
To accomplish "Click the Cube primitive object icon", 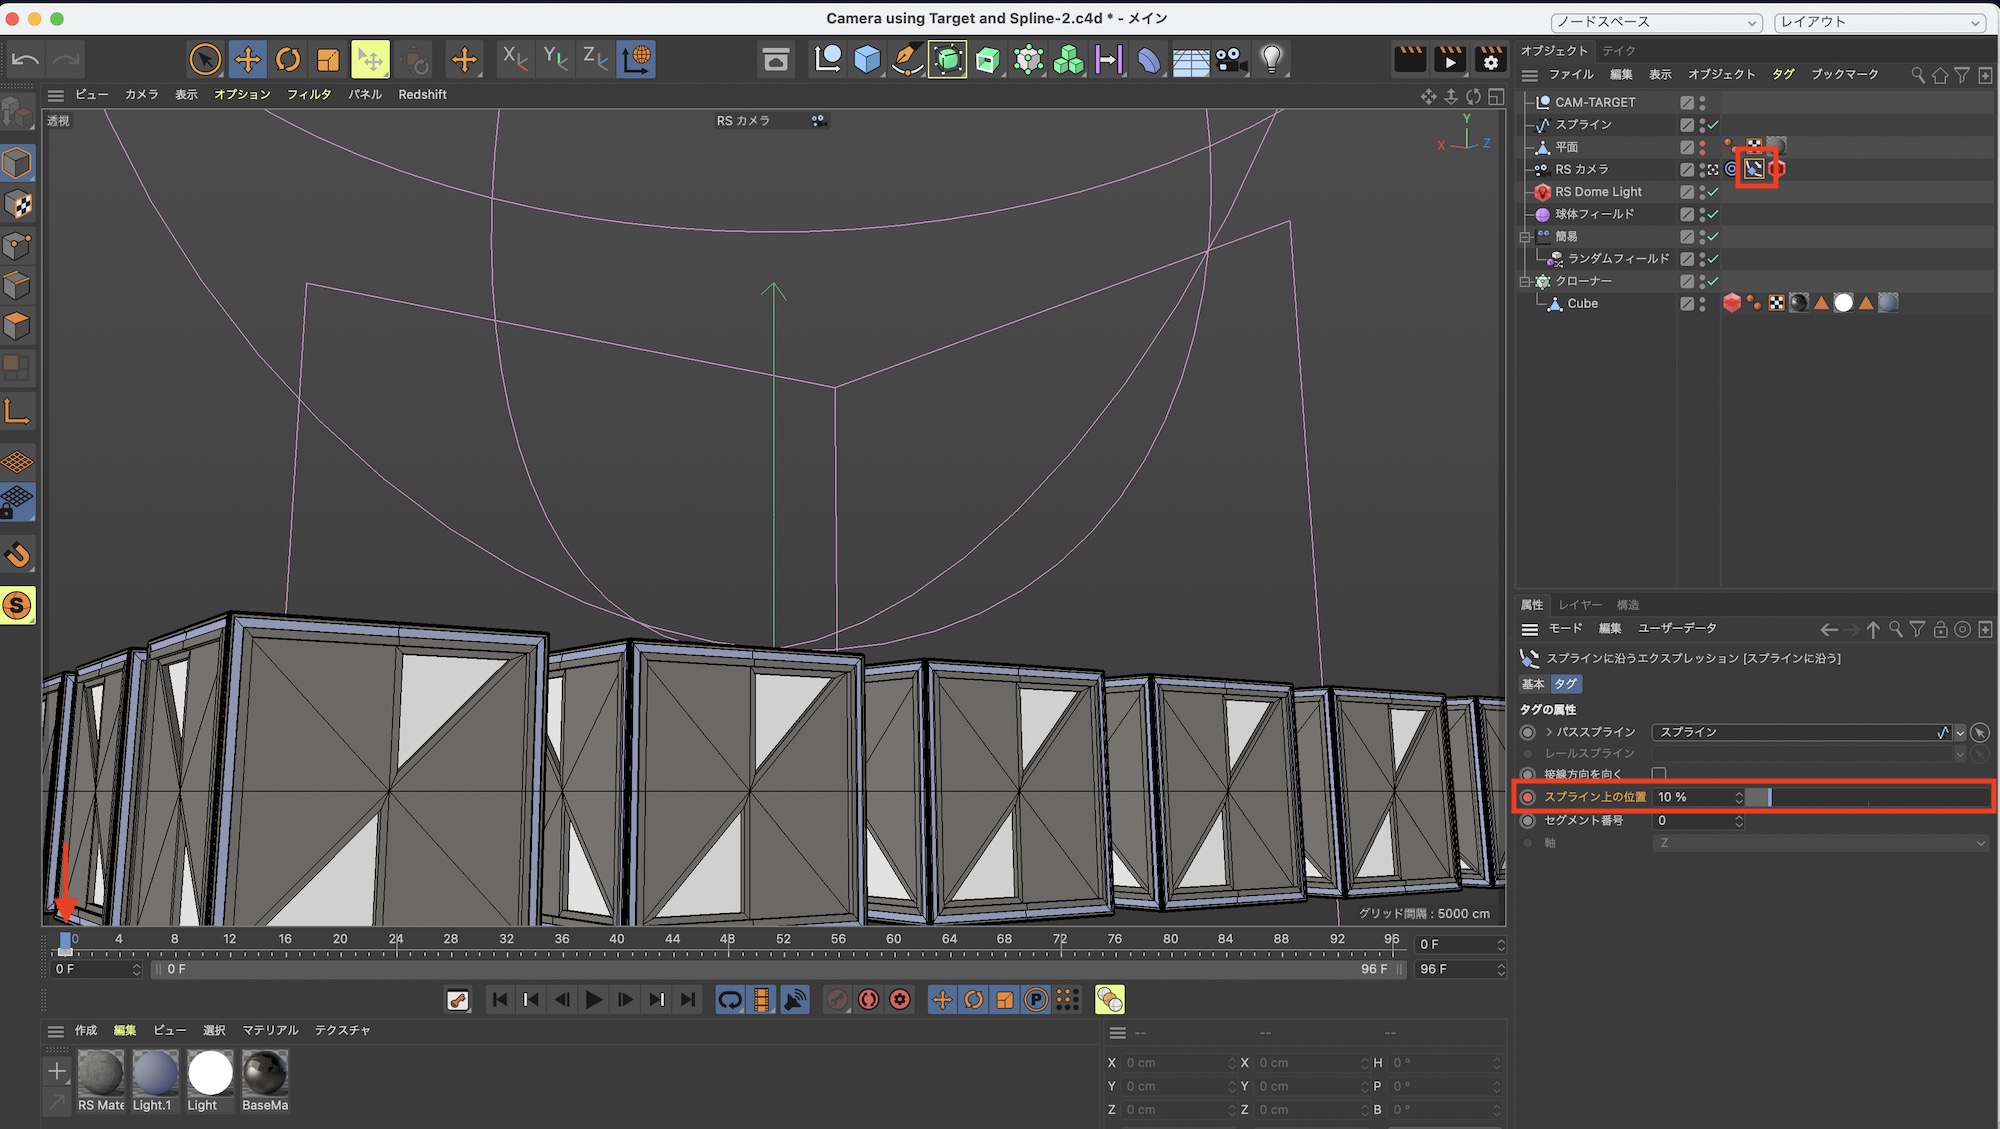I will (x=867, y=60).
